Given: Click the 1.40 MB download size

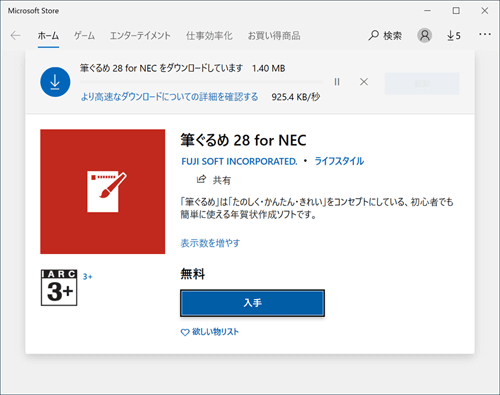Looking at the screenshot, I should click(x=269, y=69).
